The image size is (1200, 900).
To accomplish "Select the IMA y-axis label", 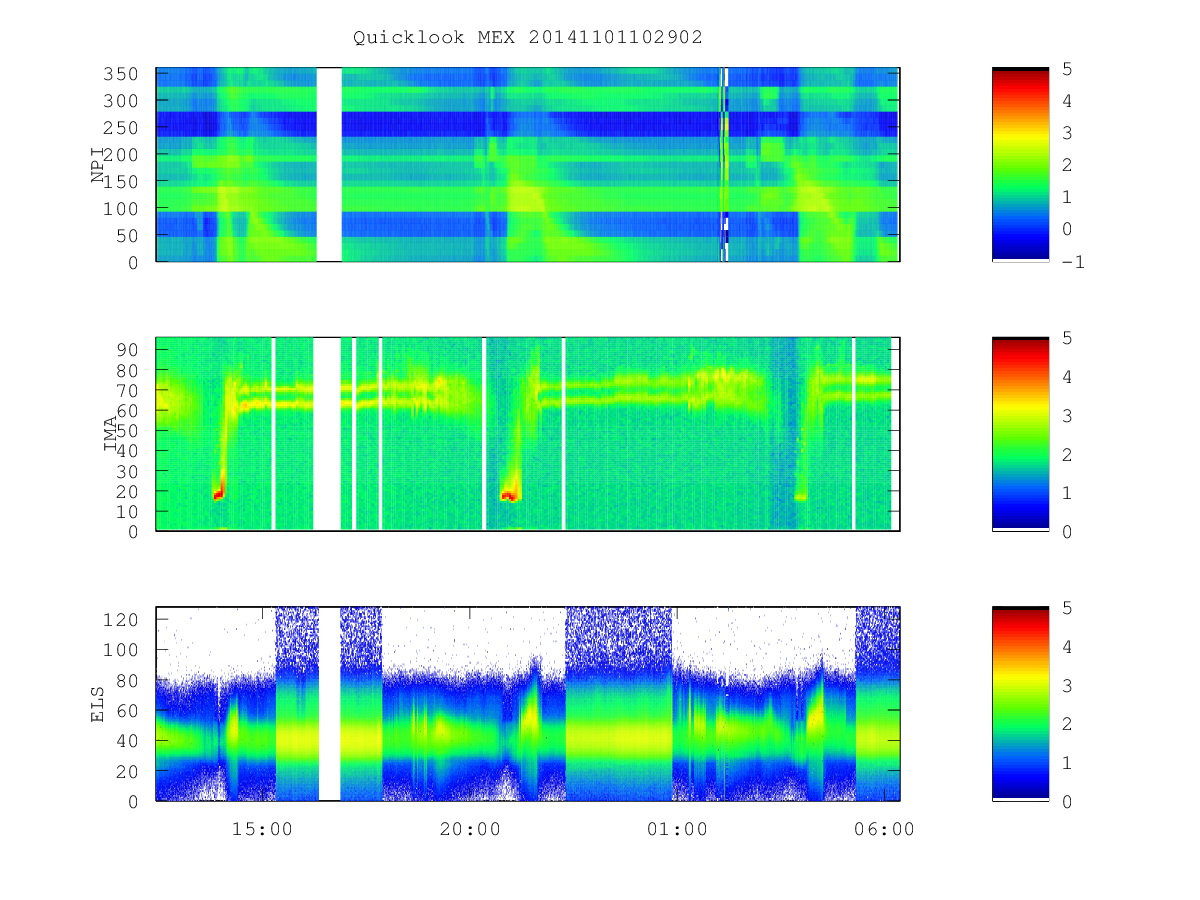I will (110, 435).
